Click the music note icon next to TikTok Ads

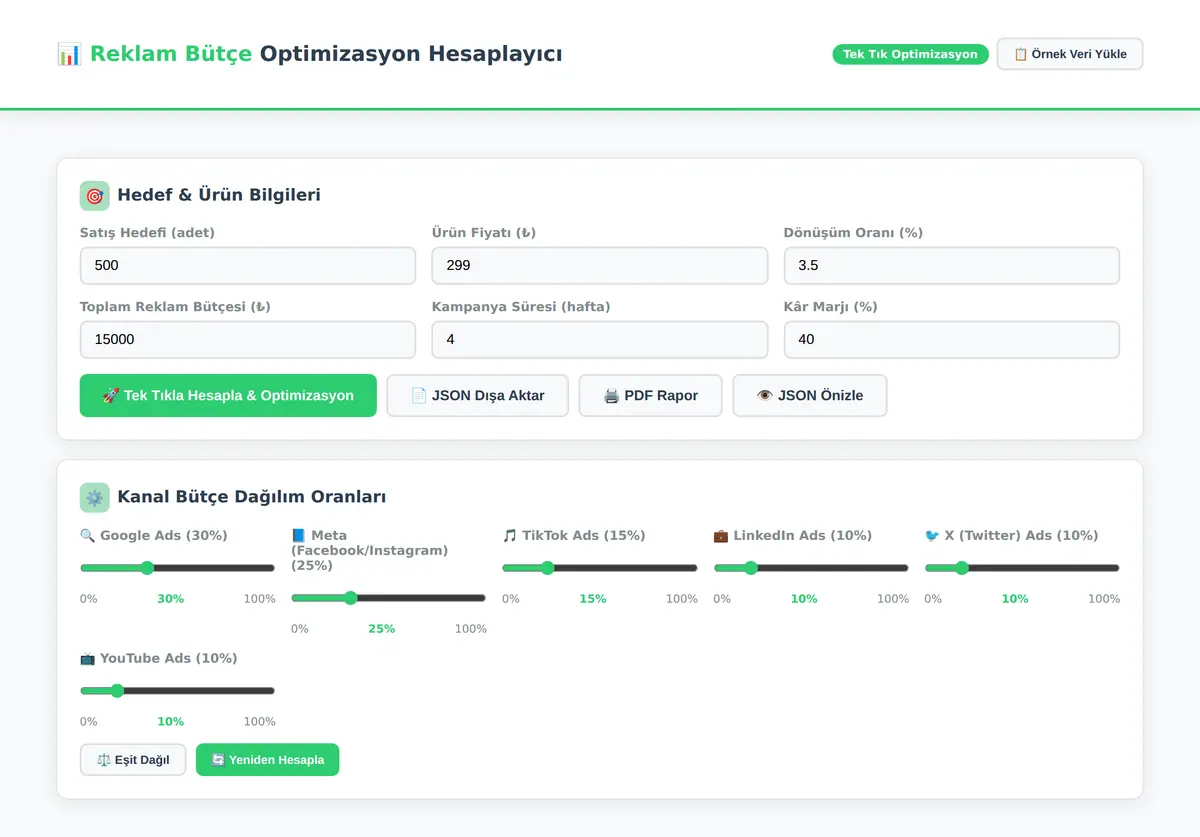coord(510,536)
